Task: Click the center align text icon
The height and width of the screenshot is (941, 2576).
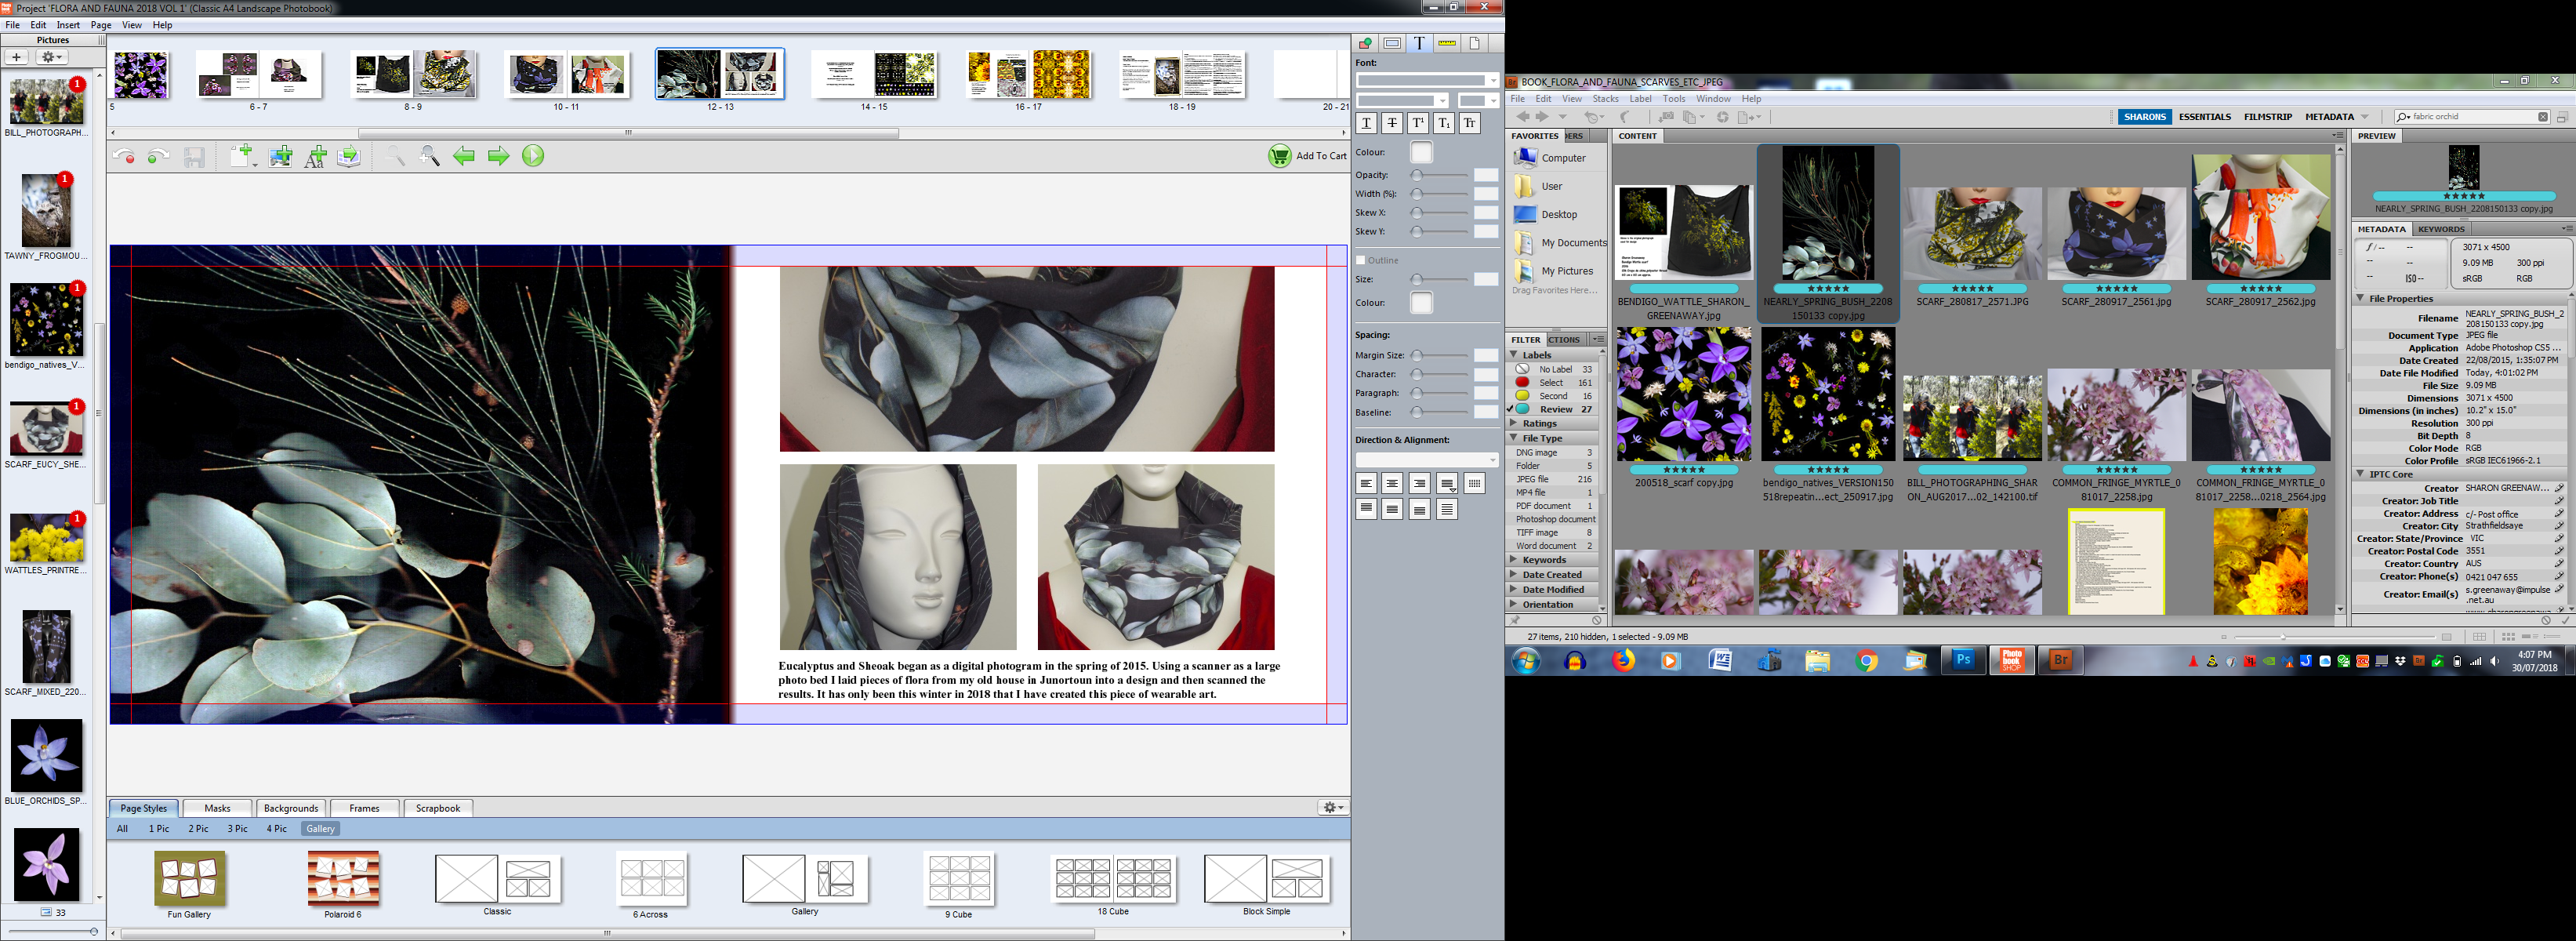Action: point(1392,483)
